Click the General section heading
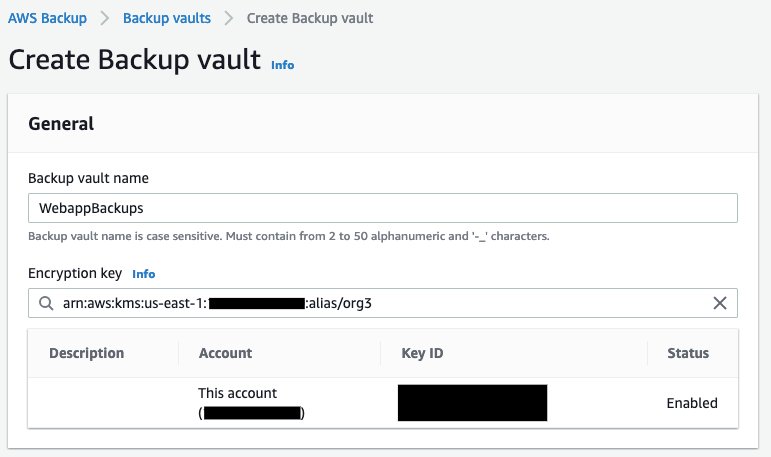The image size is (771, 457). coord(61,123)
